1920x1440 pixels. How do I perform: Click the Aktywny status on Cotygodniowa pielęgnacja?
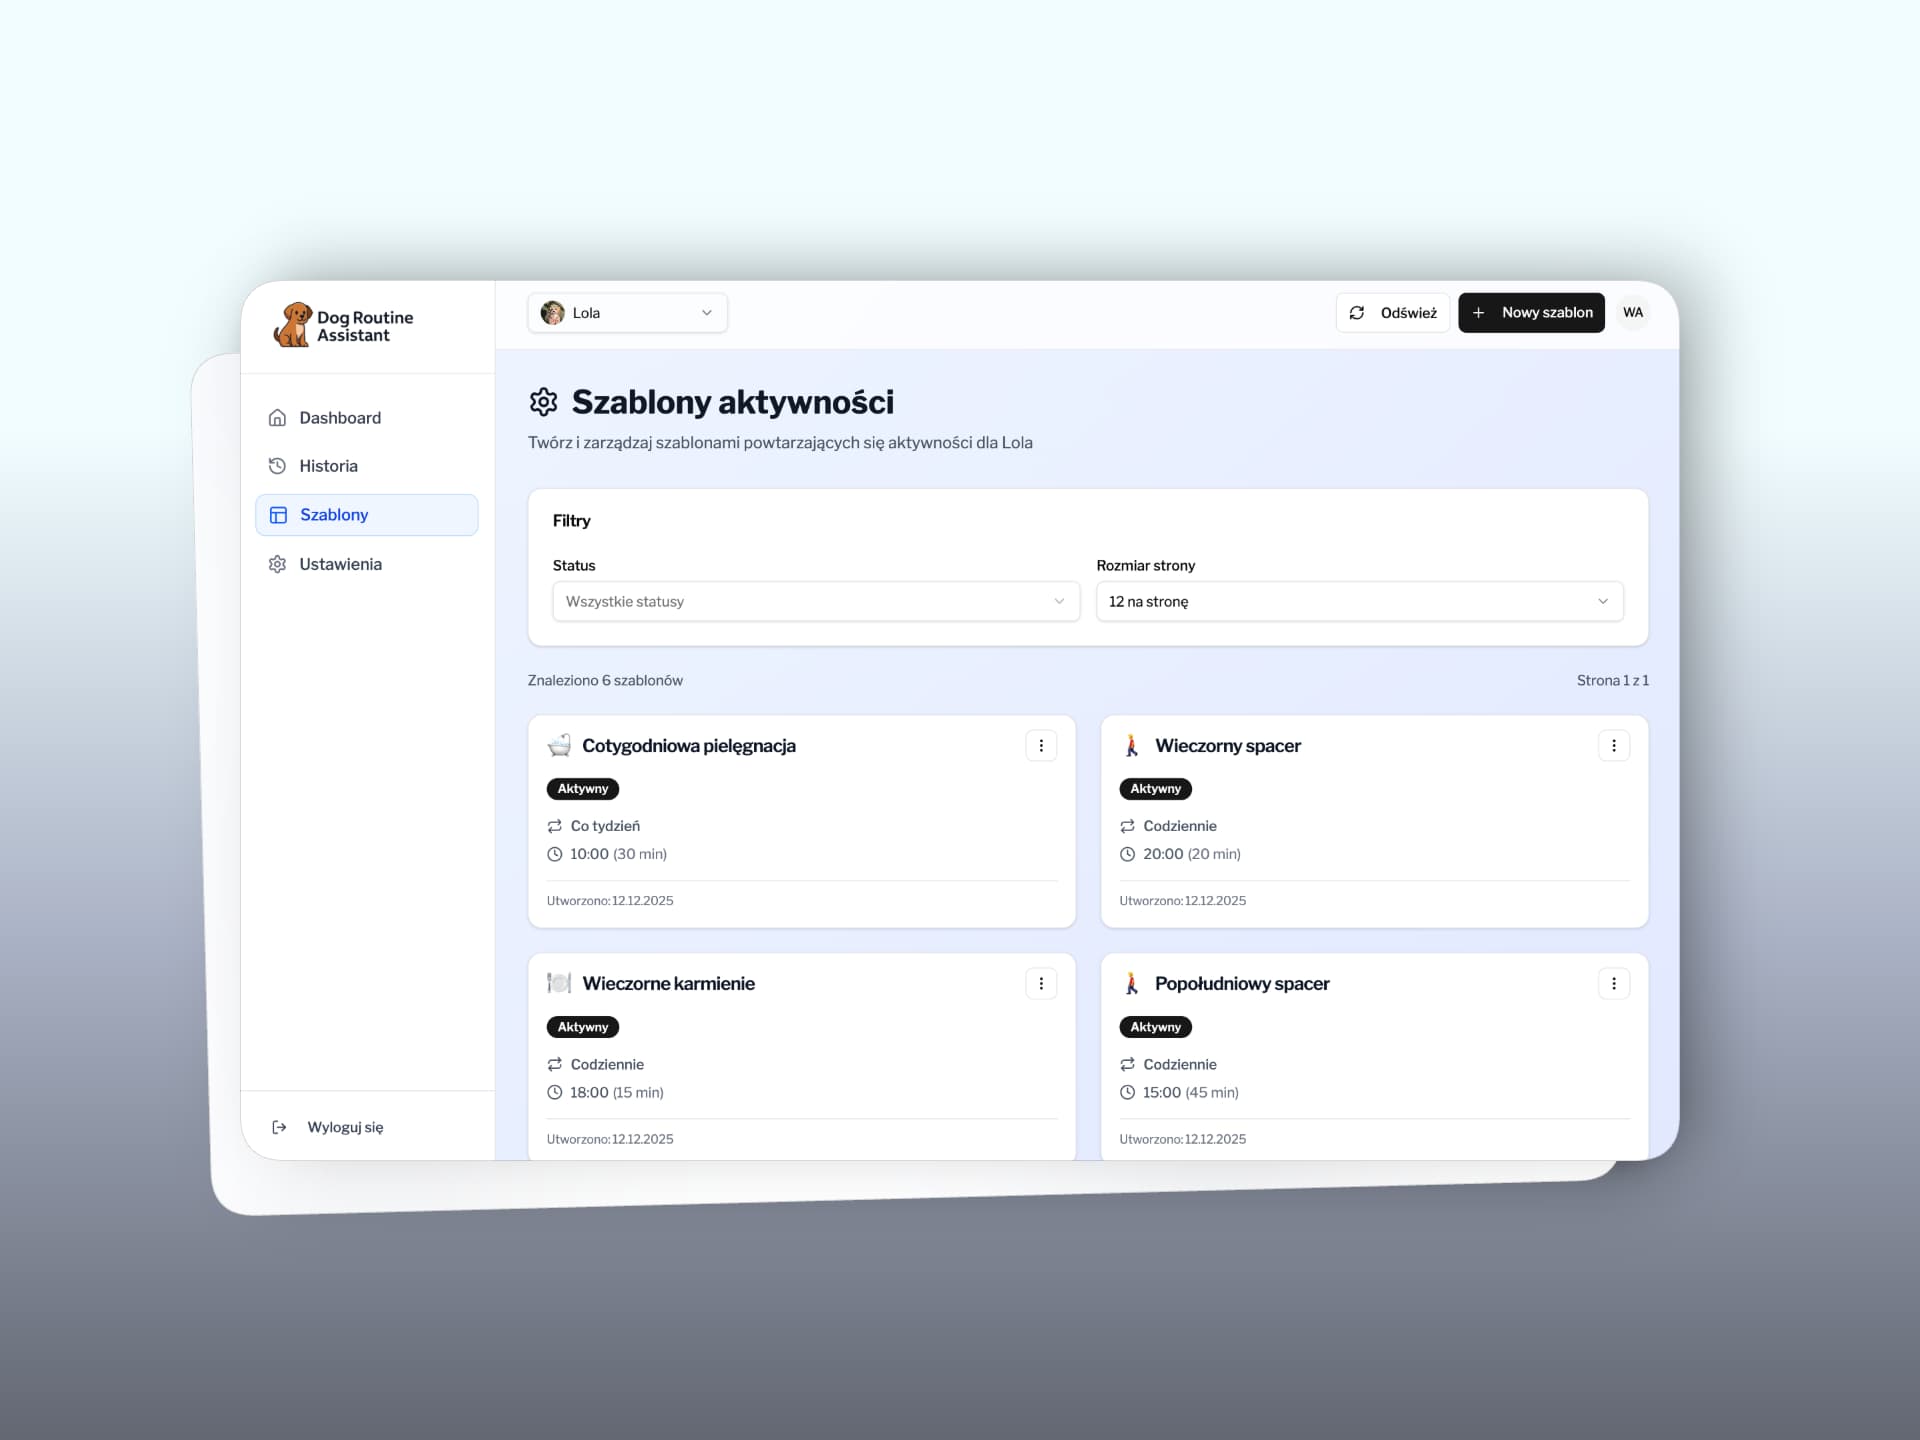582,788
